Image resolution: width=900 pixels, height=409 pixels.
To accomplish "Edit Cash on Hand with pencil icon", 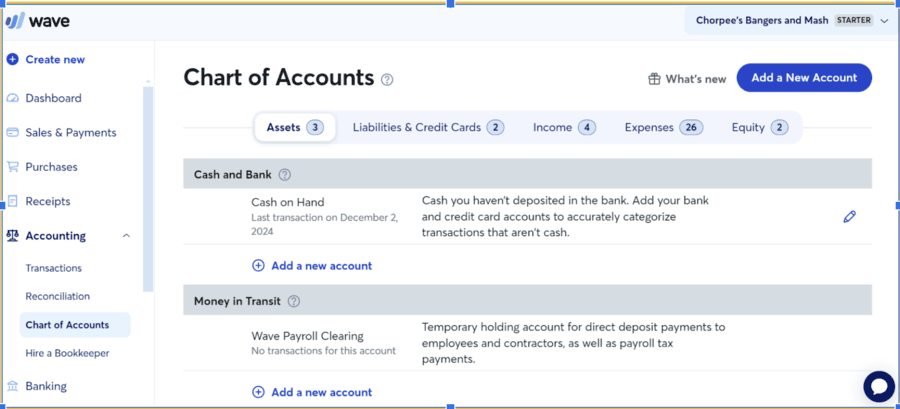I will 849,217.
